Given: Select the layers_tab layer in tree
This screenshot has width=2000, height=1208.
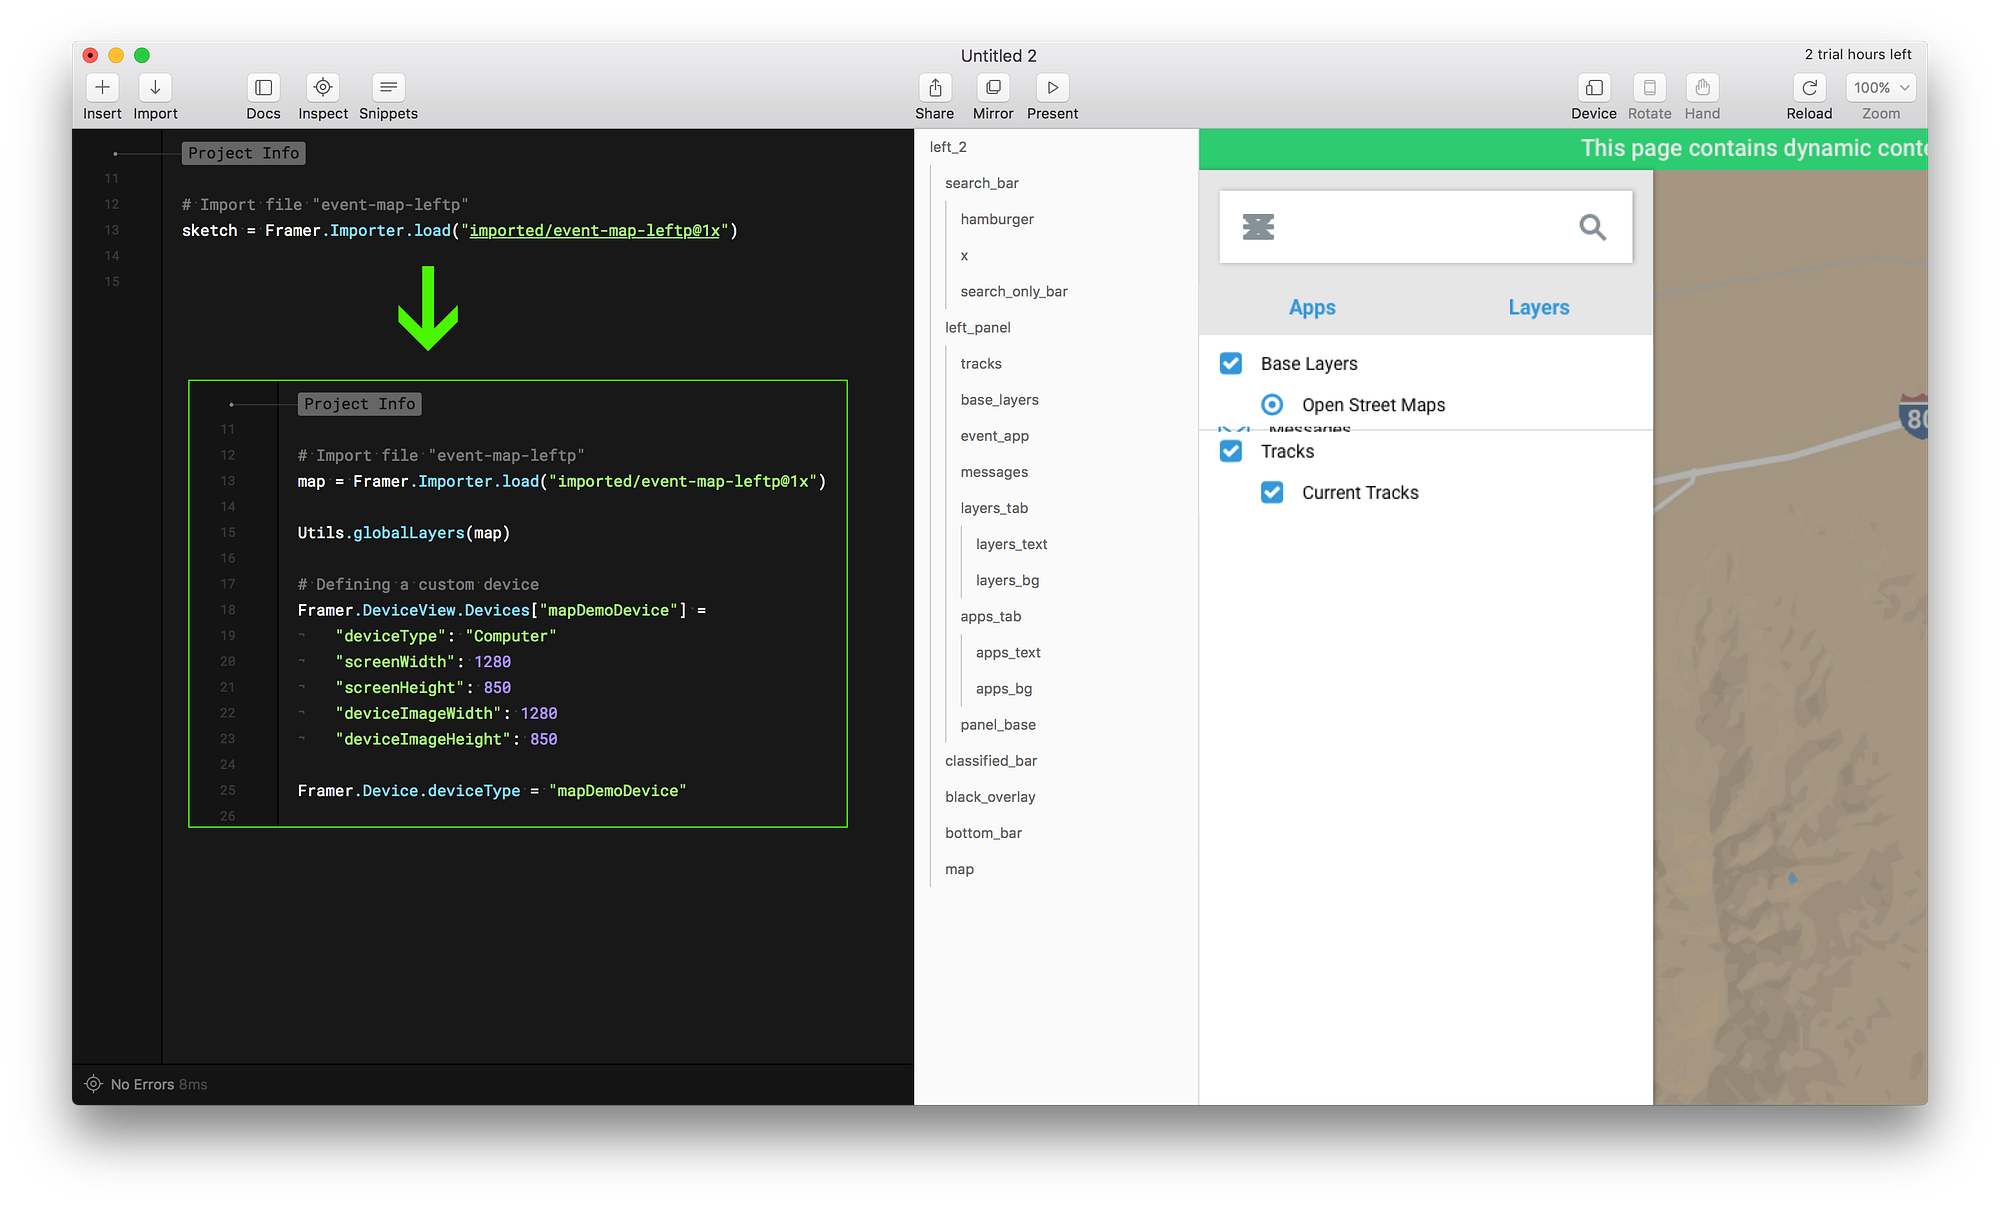Looking at the screenshot, I should [994, 508].
